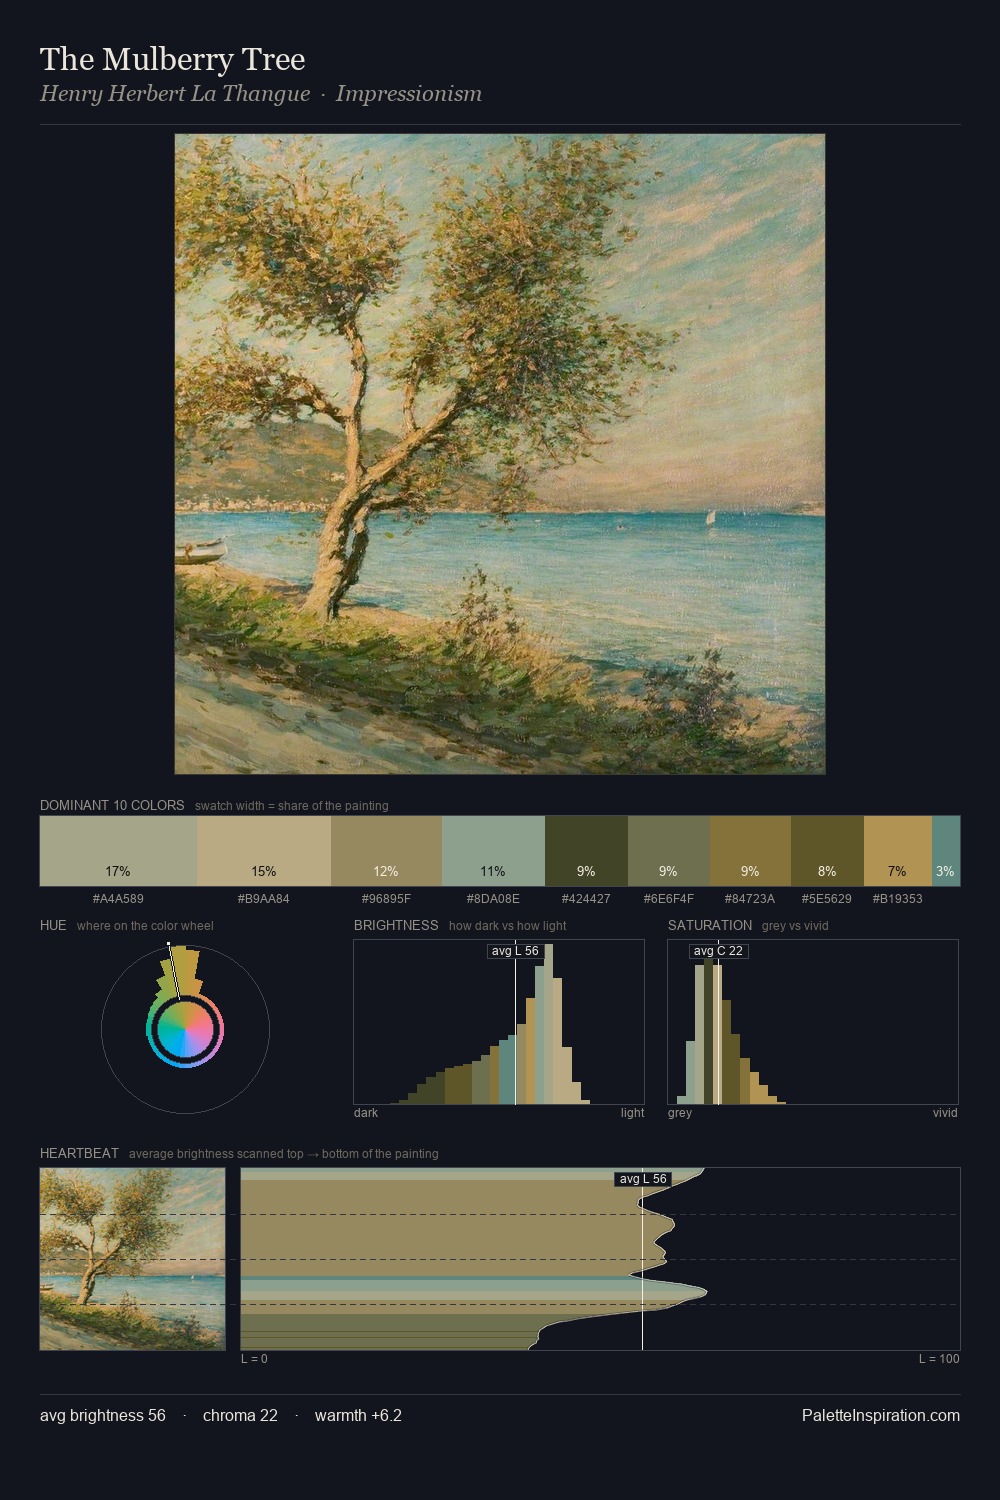Screen dimensions: 1000x1500
Task: Click the 3% teal swatch
Action: 946,851
